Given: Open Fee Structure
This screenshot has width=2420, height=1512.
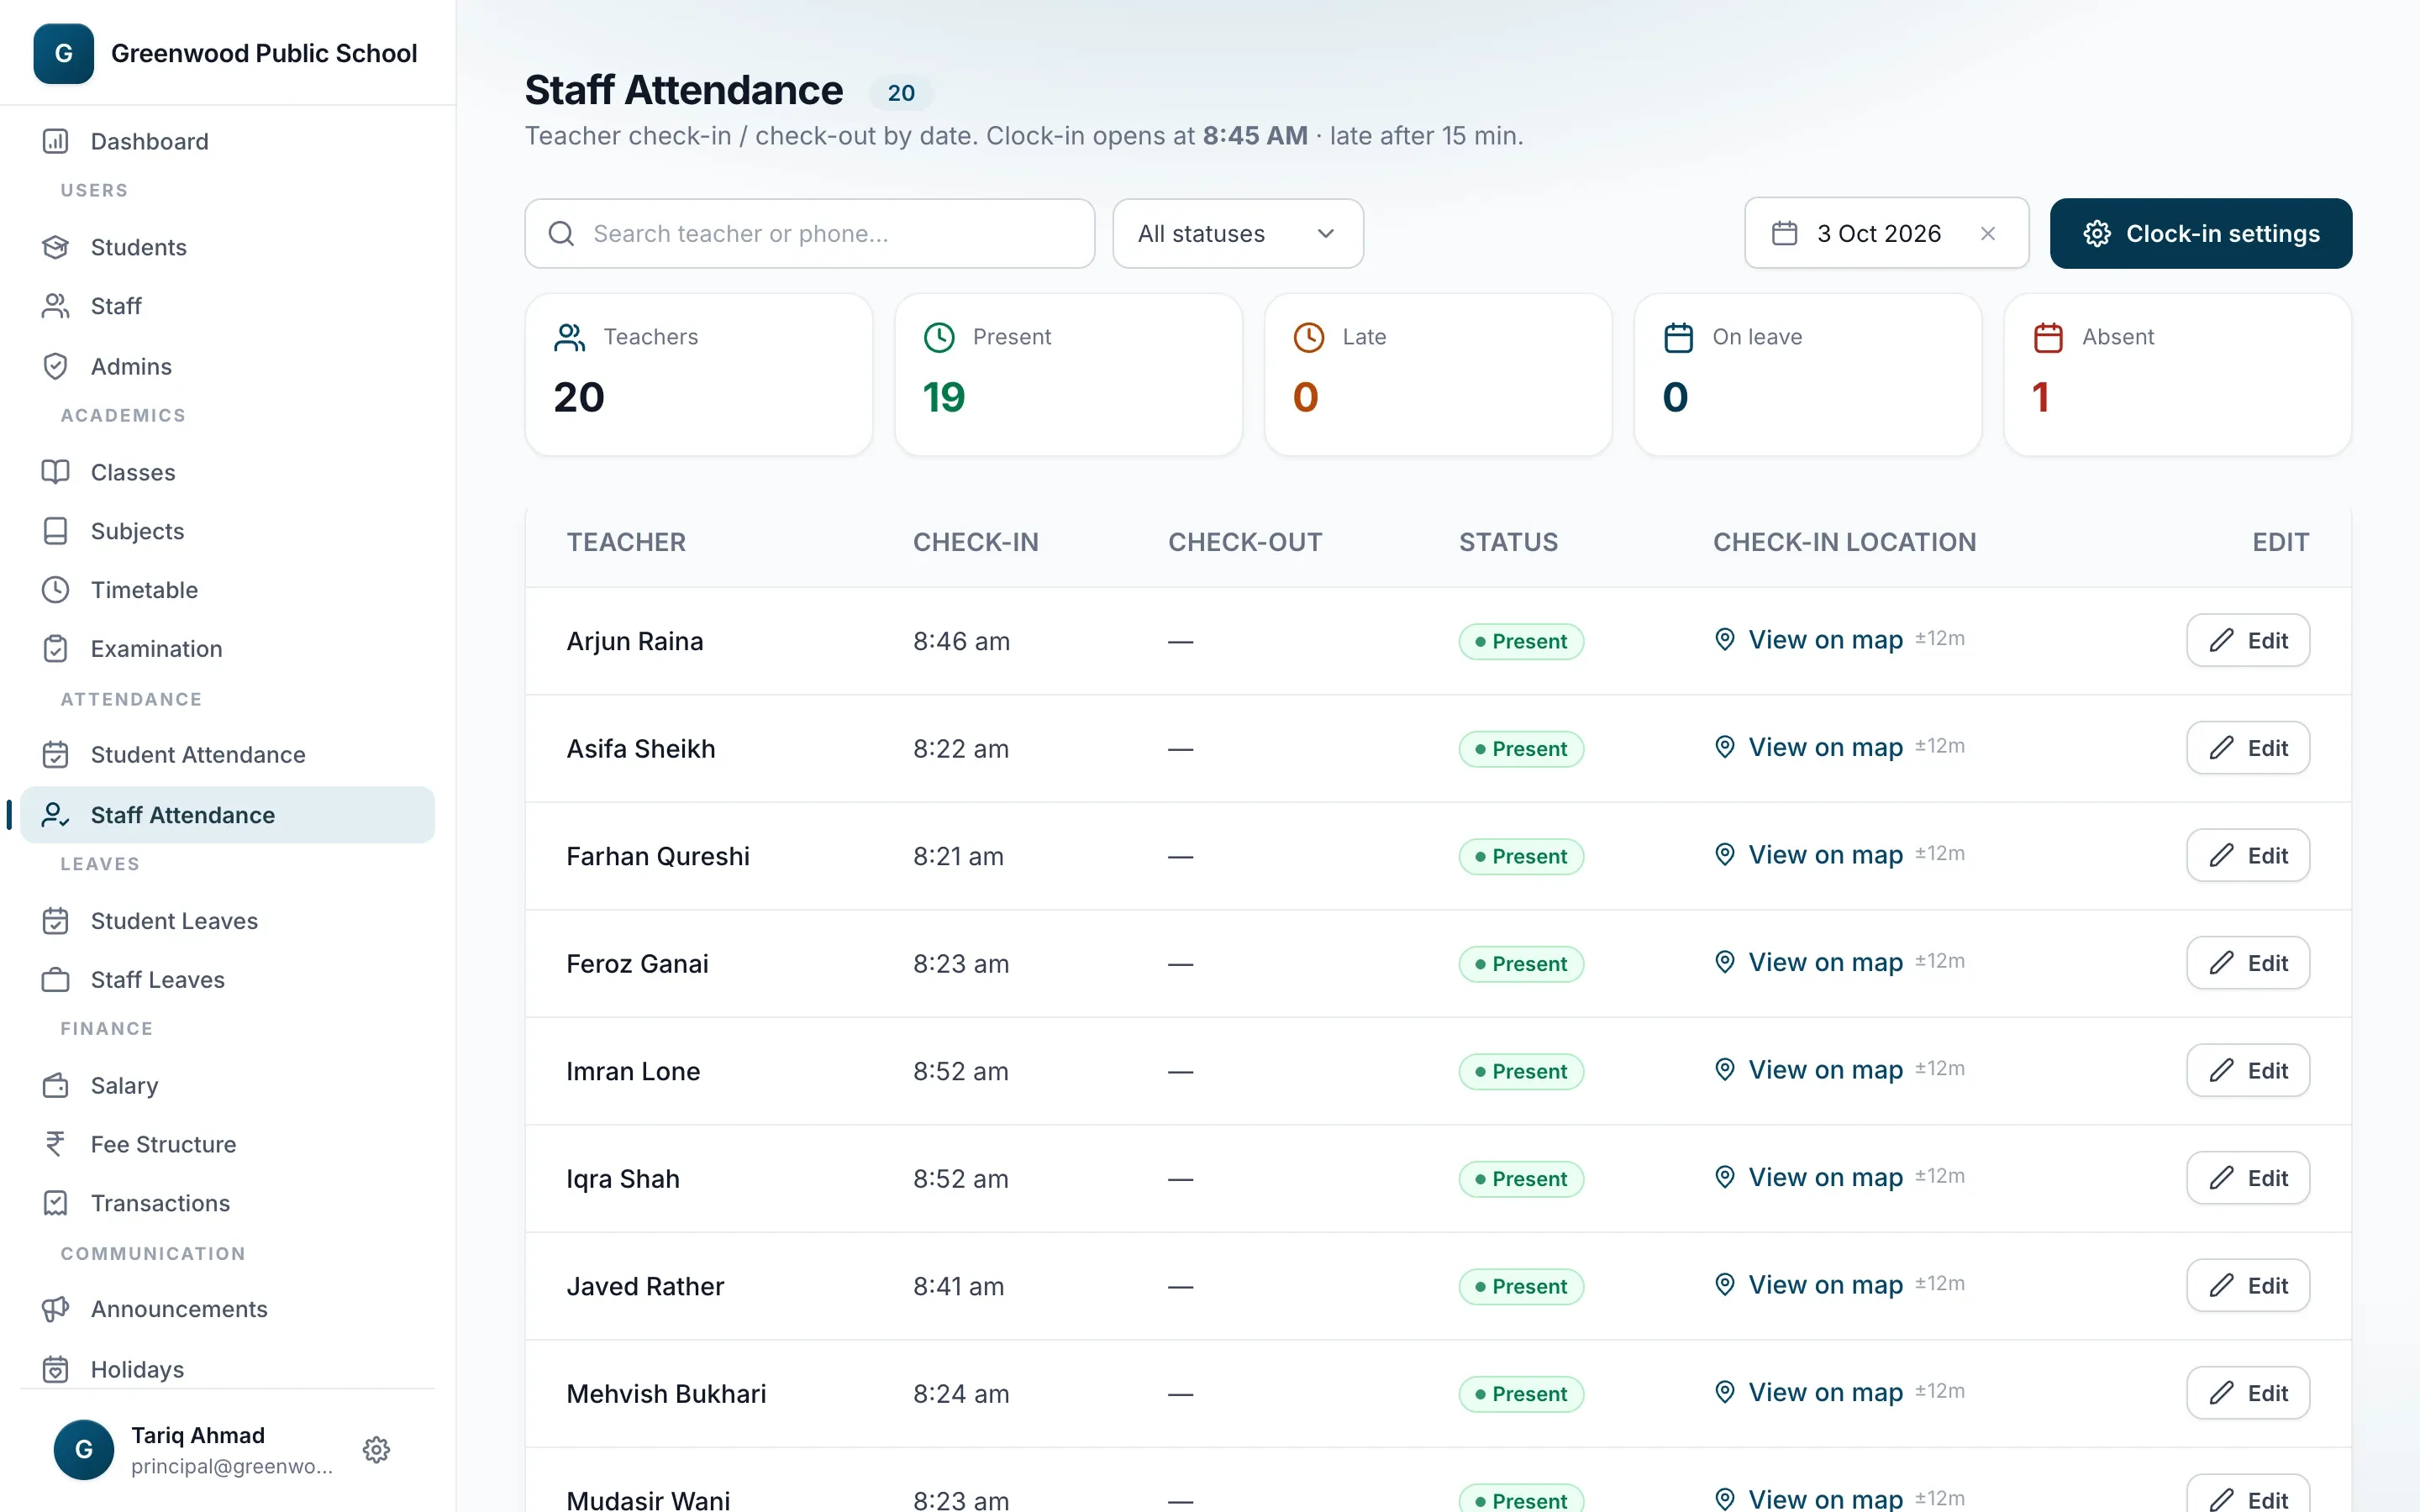Looking at the screenshot, I should coord(227,1144).
